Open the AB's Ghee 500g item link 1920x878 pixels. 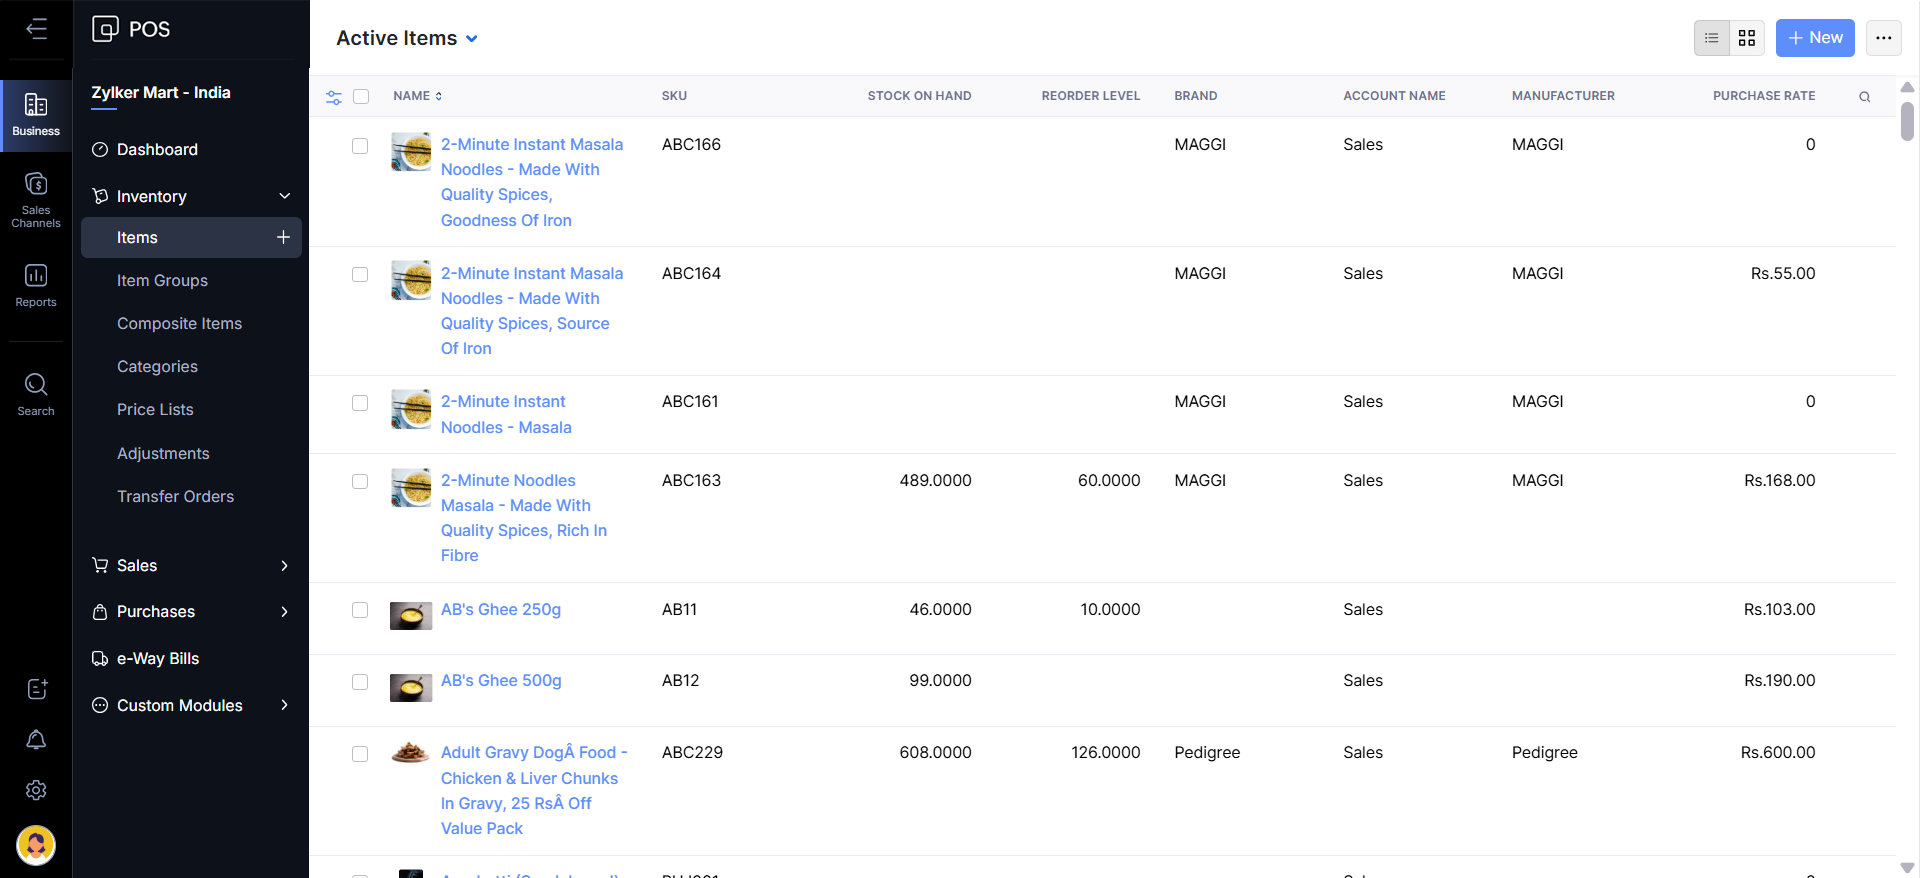[501, 680]
